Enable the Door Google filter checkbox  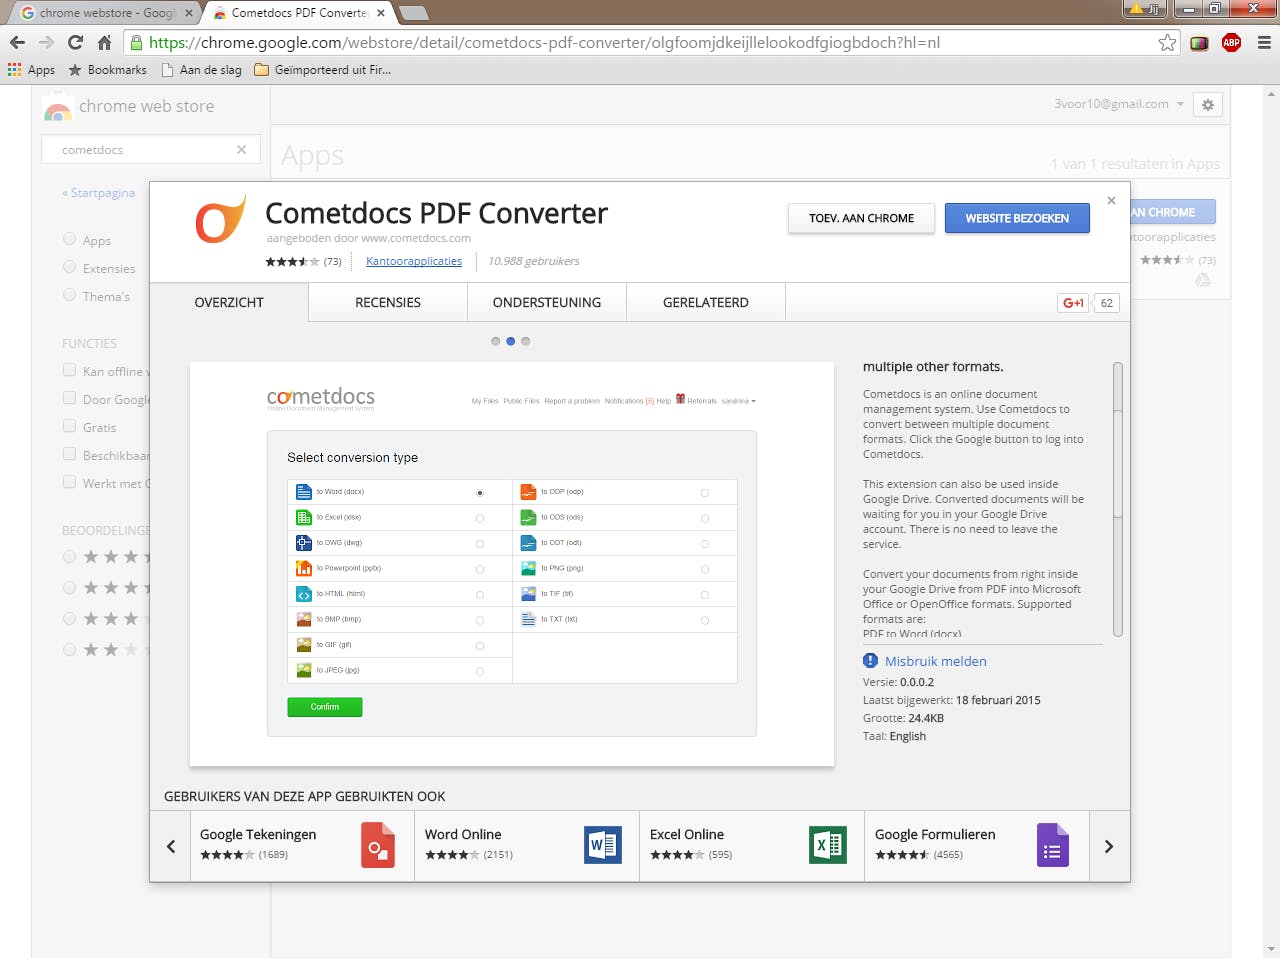(x=69, y=398)
